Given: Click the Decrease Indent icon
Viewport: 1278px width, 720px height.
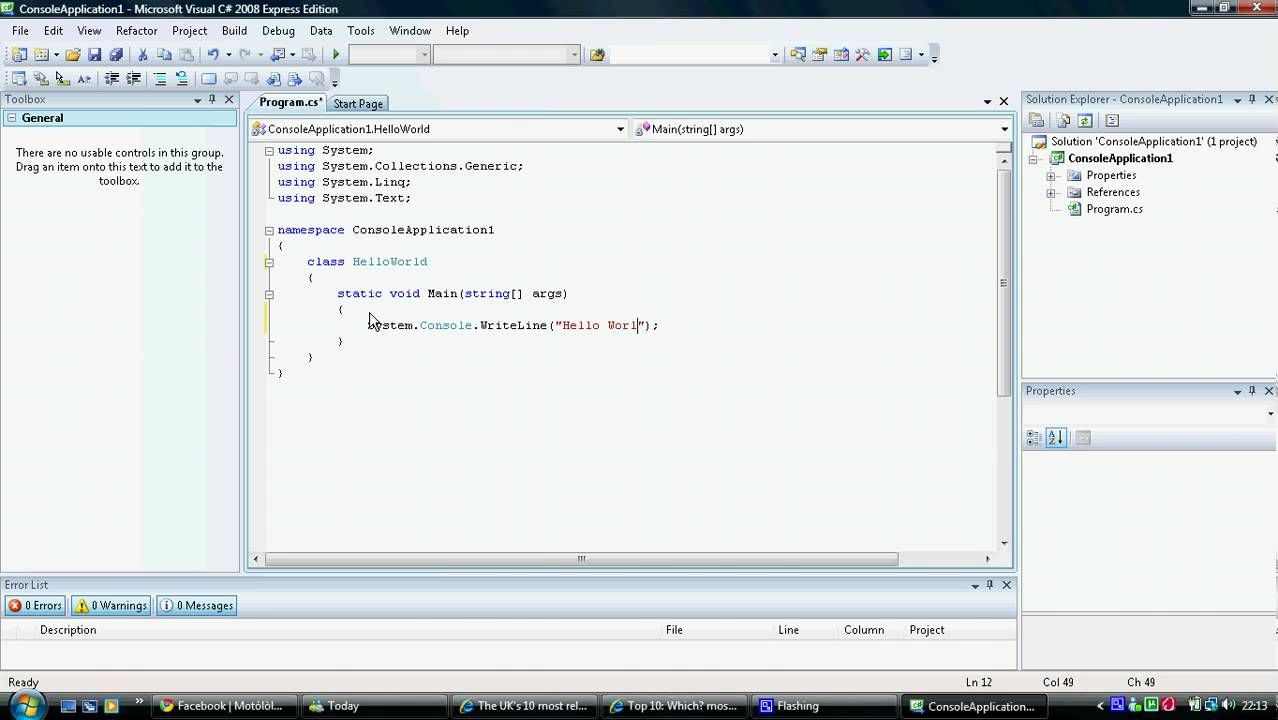Looking at the screenshot, I should point(112,78).
